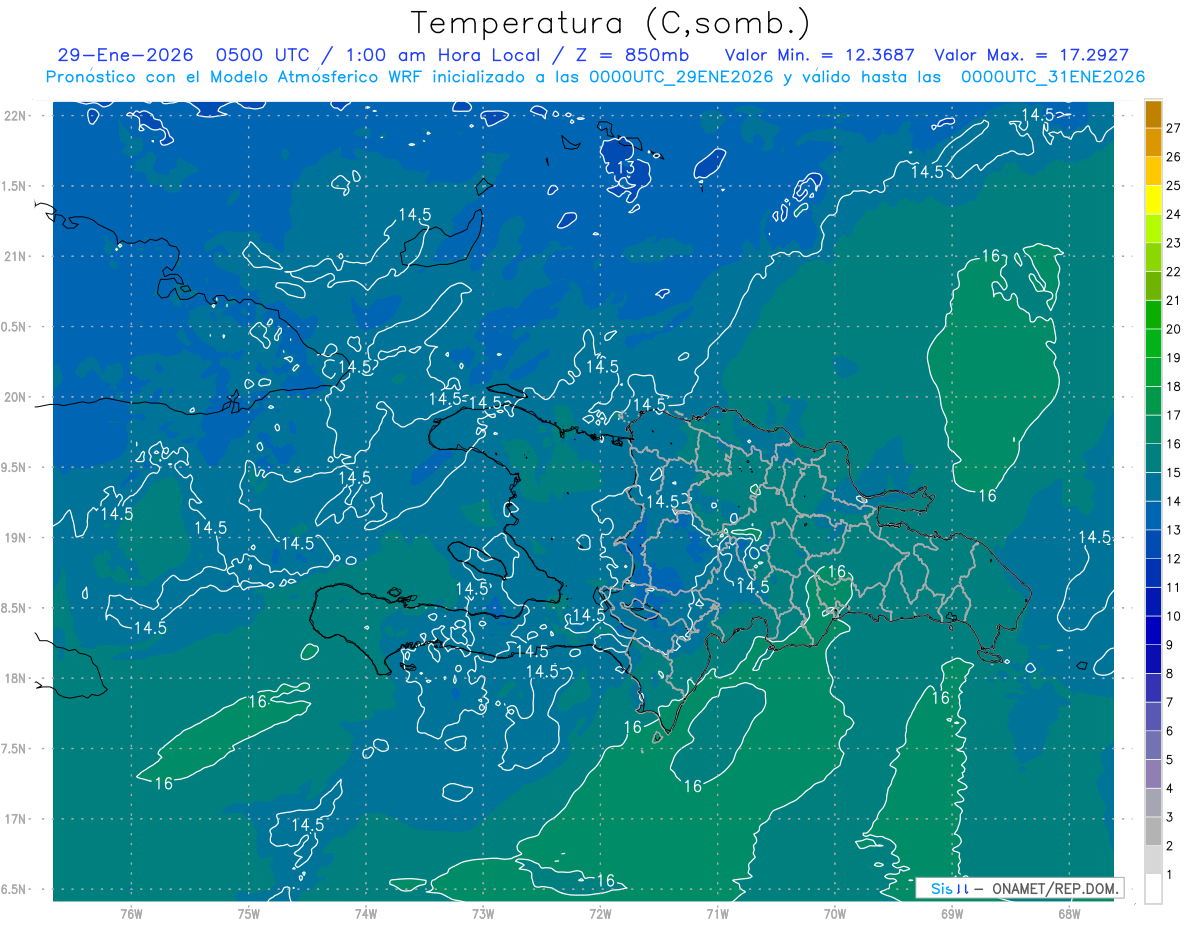This screenshot has height=927, width=1200.
Task: Select the date "29-Ene-2026" in the header
Action: [124, 55]
